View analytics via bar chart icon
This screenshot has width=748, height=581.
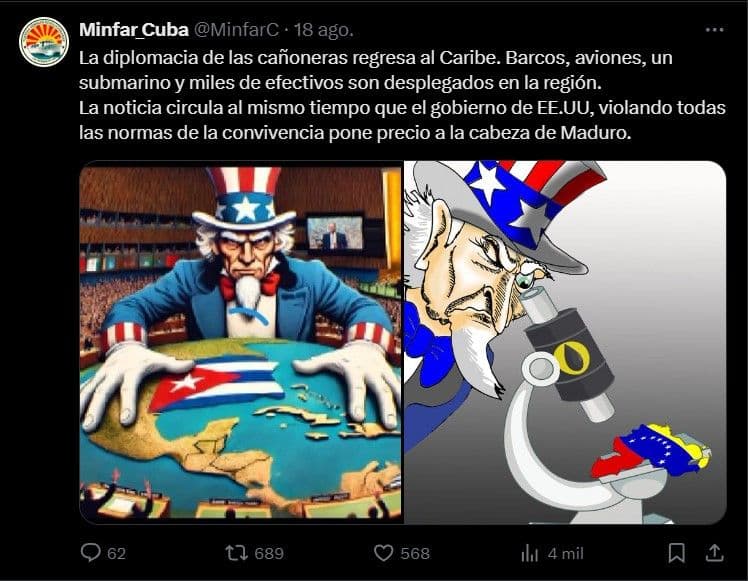(530, 553)
